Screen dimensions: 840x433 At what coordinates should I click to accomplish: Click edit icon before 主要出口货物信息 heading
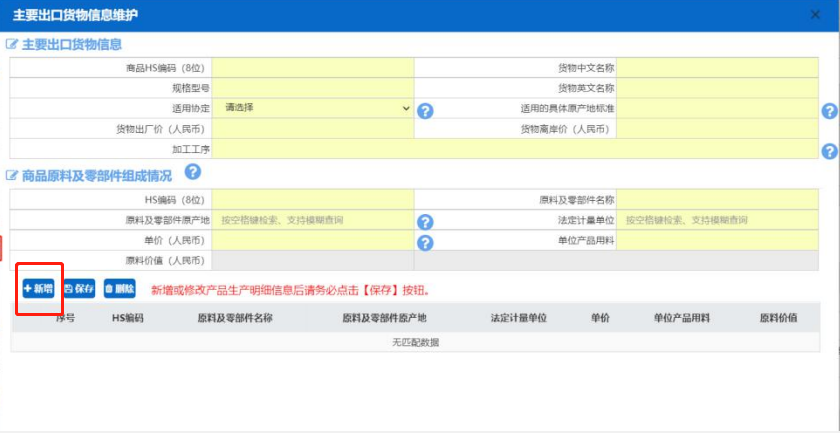(12, 45)
